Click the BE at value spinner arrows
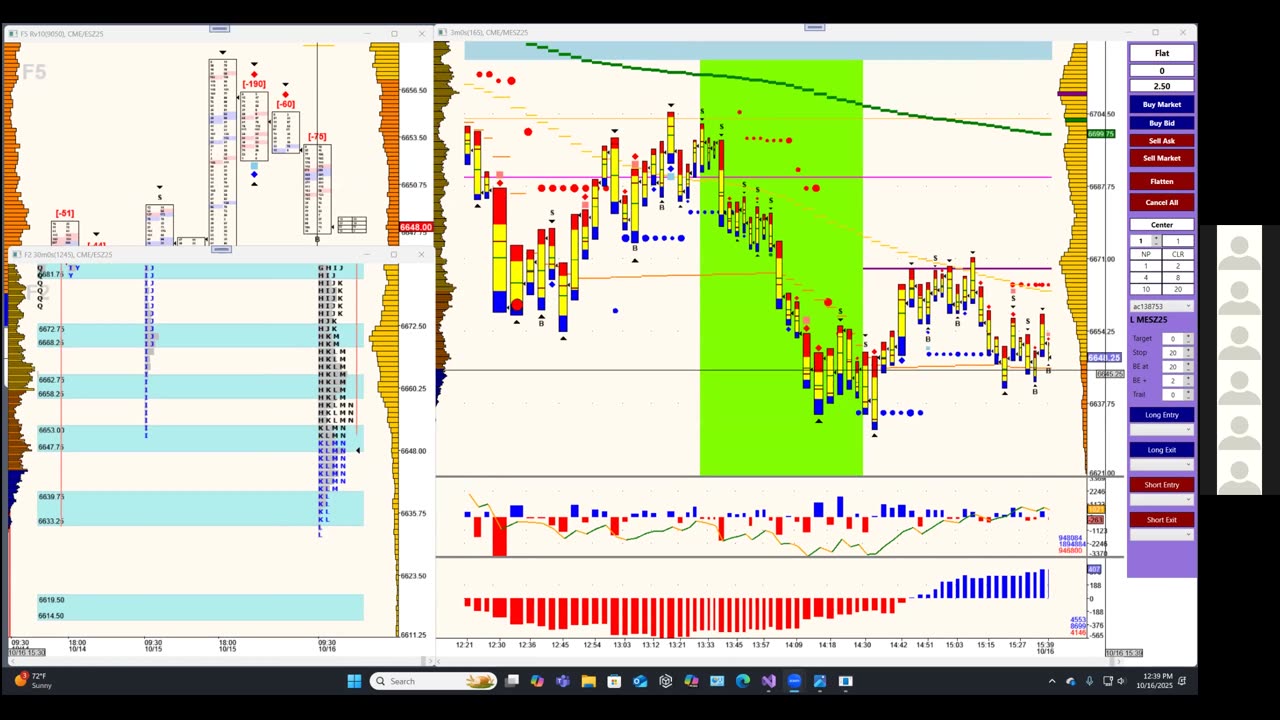The width and height of the screenshot is (1280, 720). (1188, 367)
